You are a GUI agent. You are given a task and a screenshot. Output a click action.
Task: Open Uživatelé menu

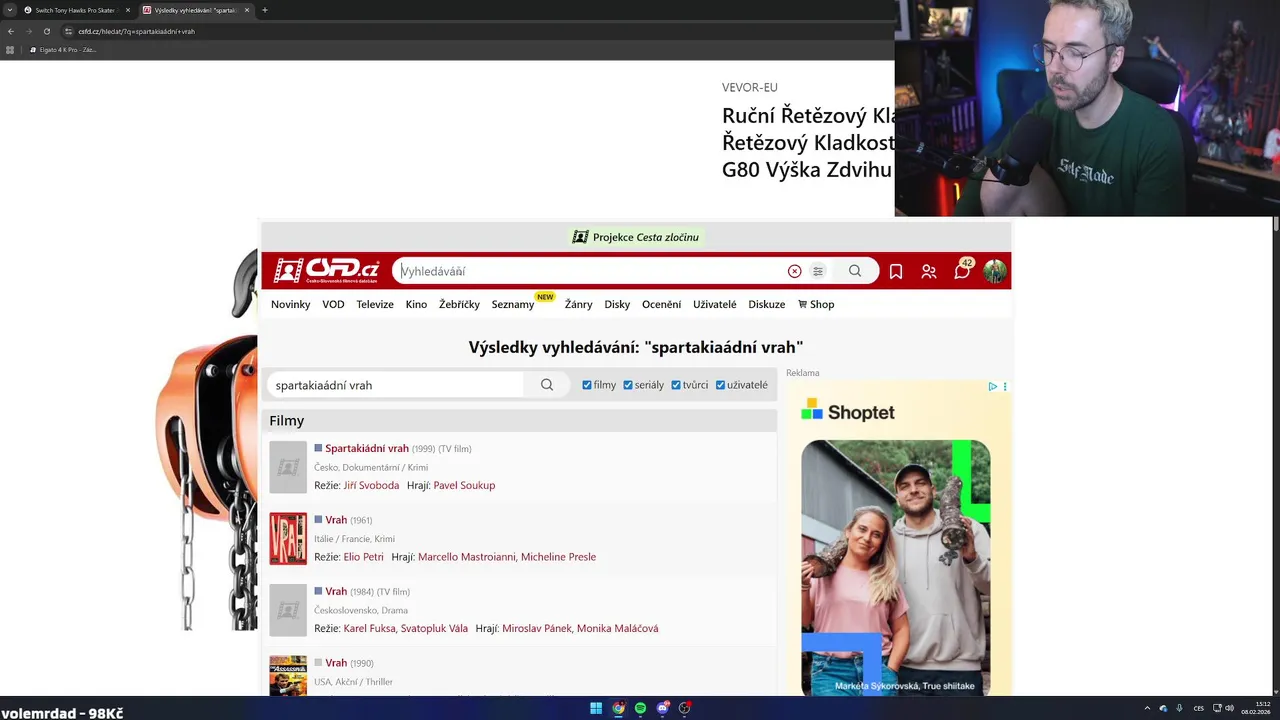[x=714, y=304]
